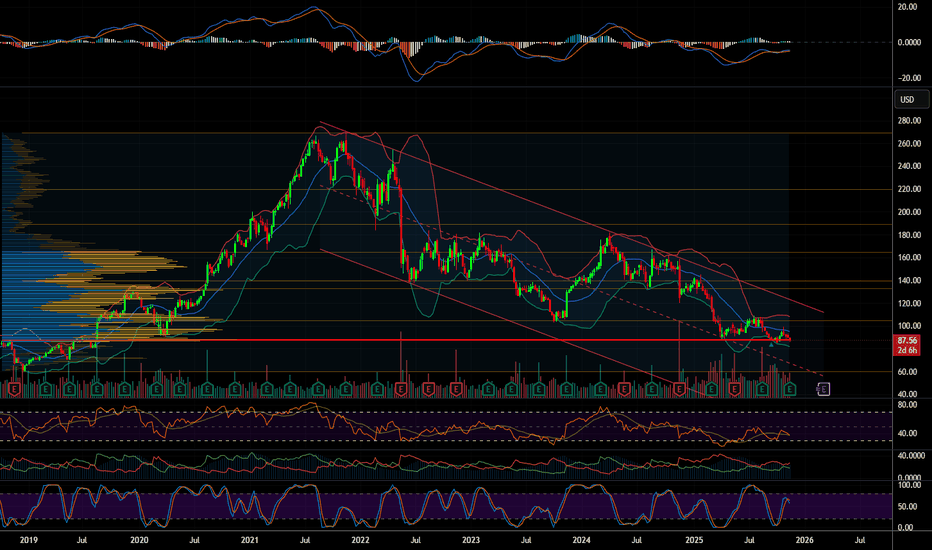Click the 280.00 label on the price scale
Image resolution: width=932 pixels, height=550 pixels.
[x=908, y=121]
